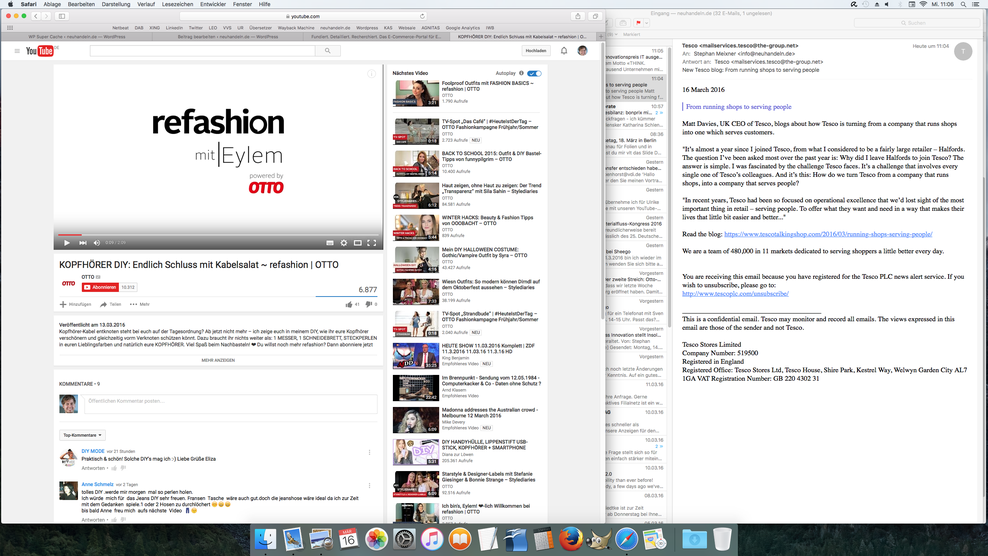Open Spotlight search in menu bar

963,4
